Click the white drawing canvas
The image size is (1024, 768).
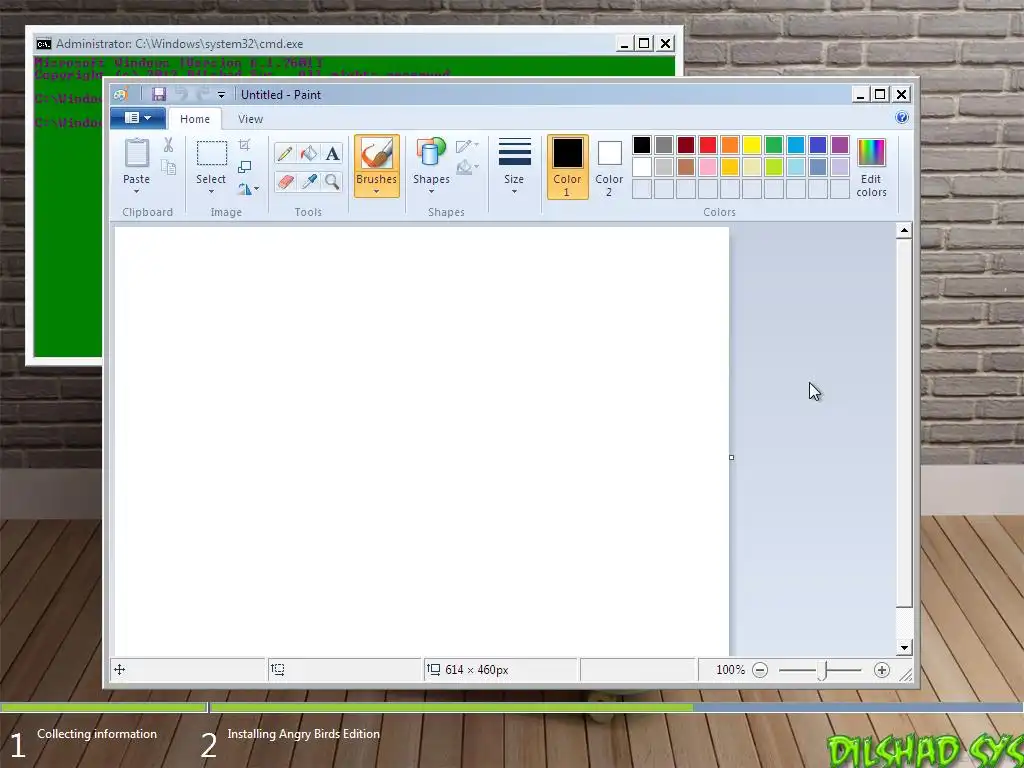[422, 441]
